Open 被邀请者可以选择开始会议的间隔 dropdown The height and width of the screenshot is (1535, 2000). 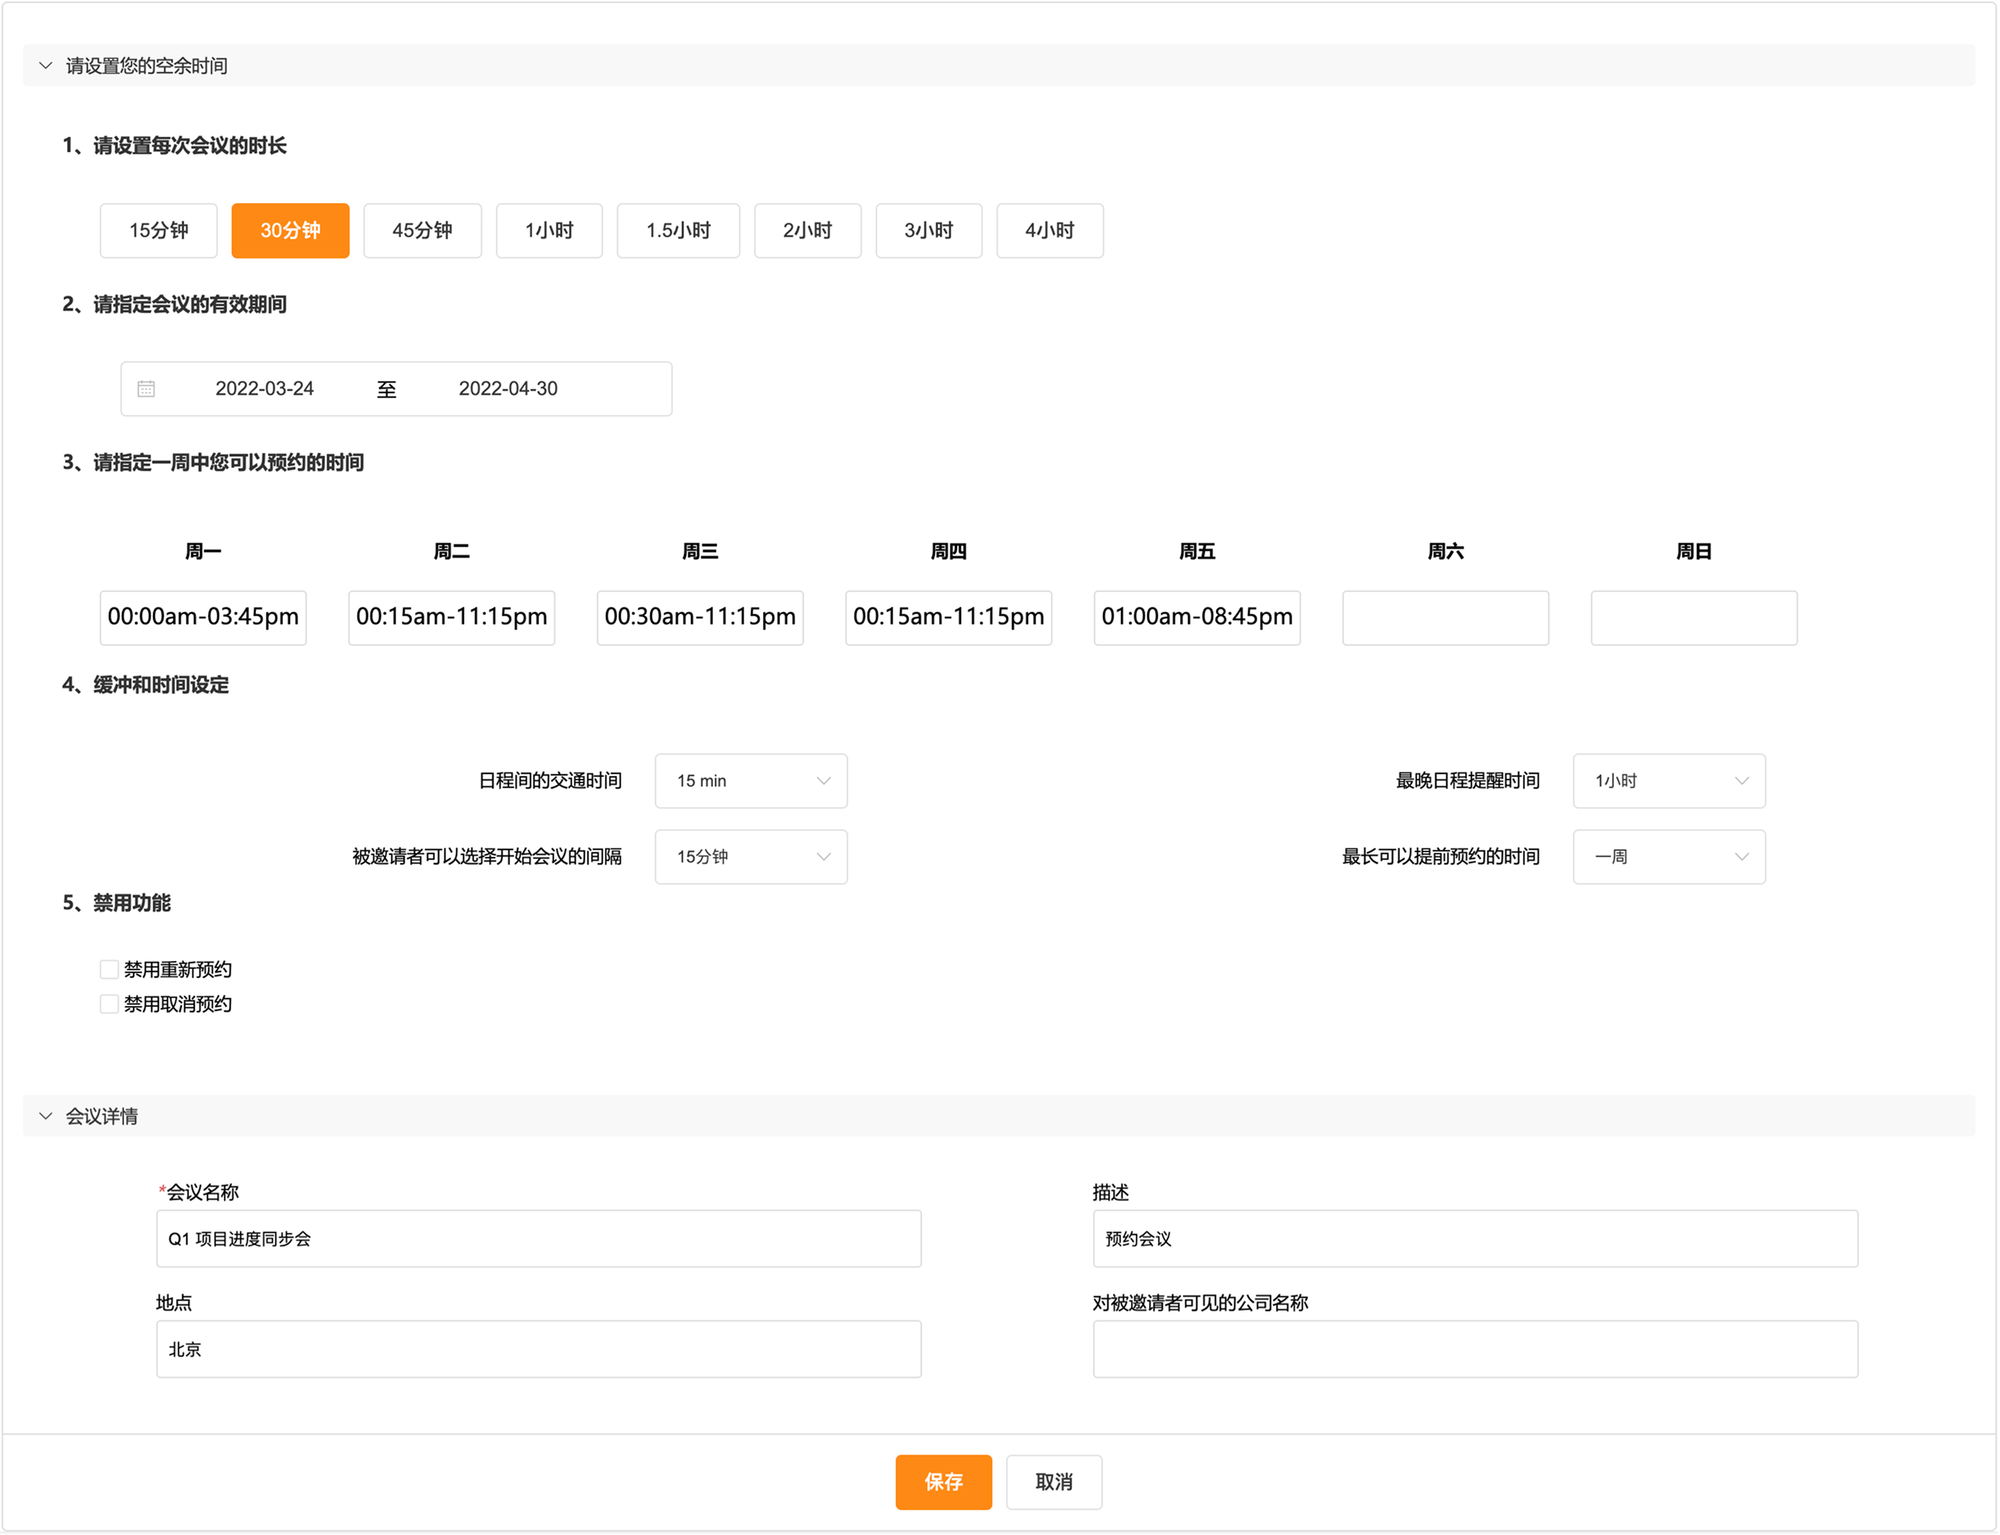[750, 857]
